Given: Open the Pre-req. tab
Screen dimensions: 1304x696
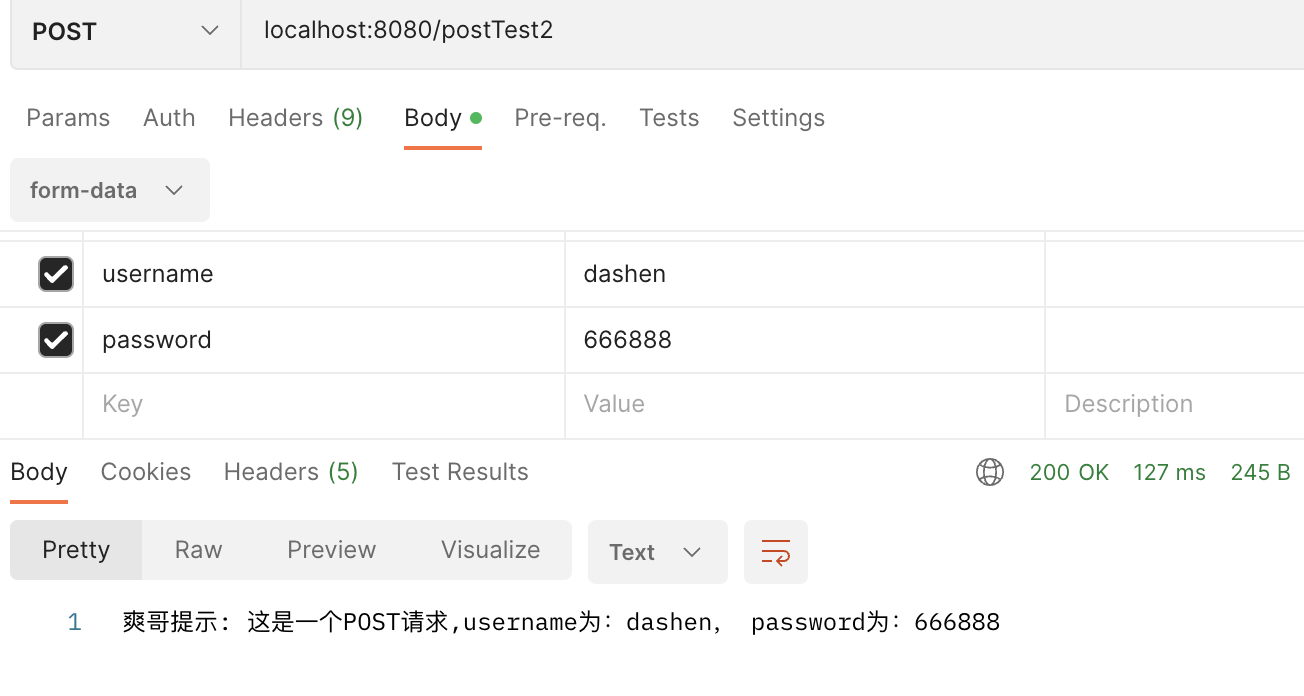Looking at the screenshot, I should [x=560, y=118].
